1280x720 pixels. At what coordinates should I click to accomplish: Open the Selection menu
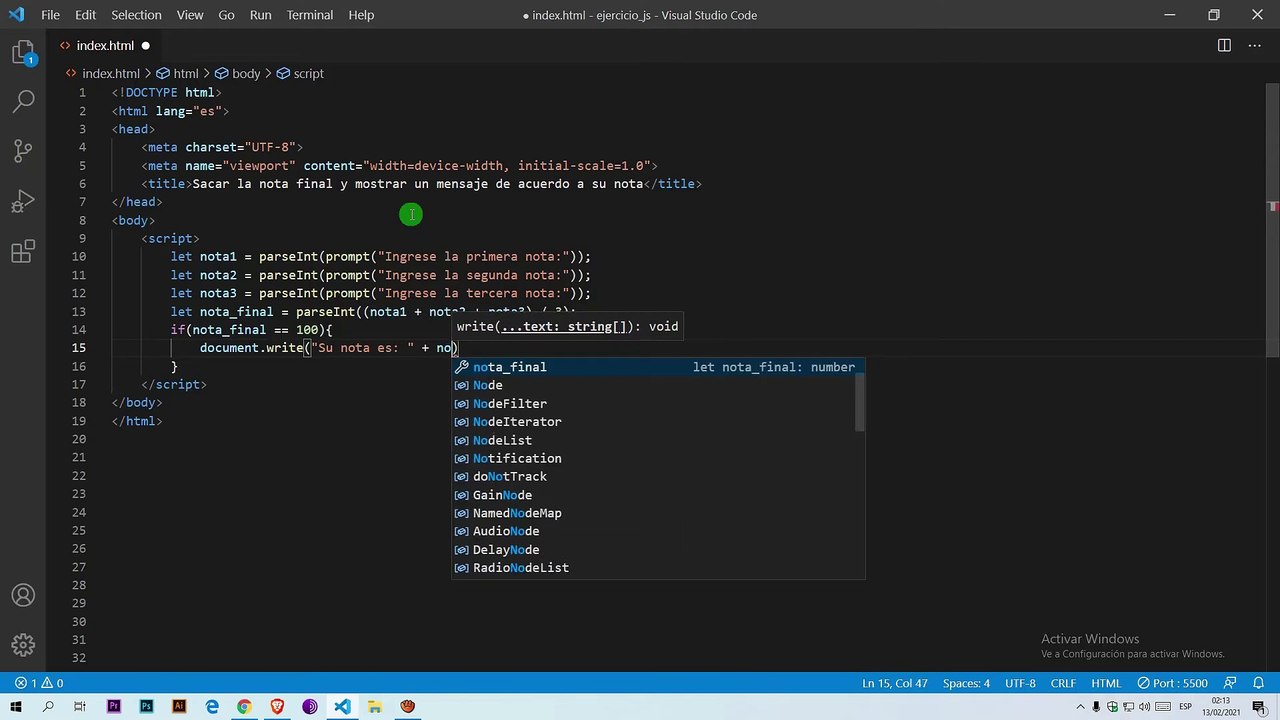point(136,15)
